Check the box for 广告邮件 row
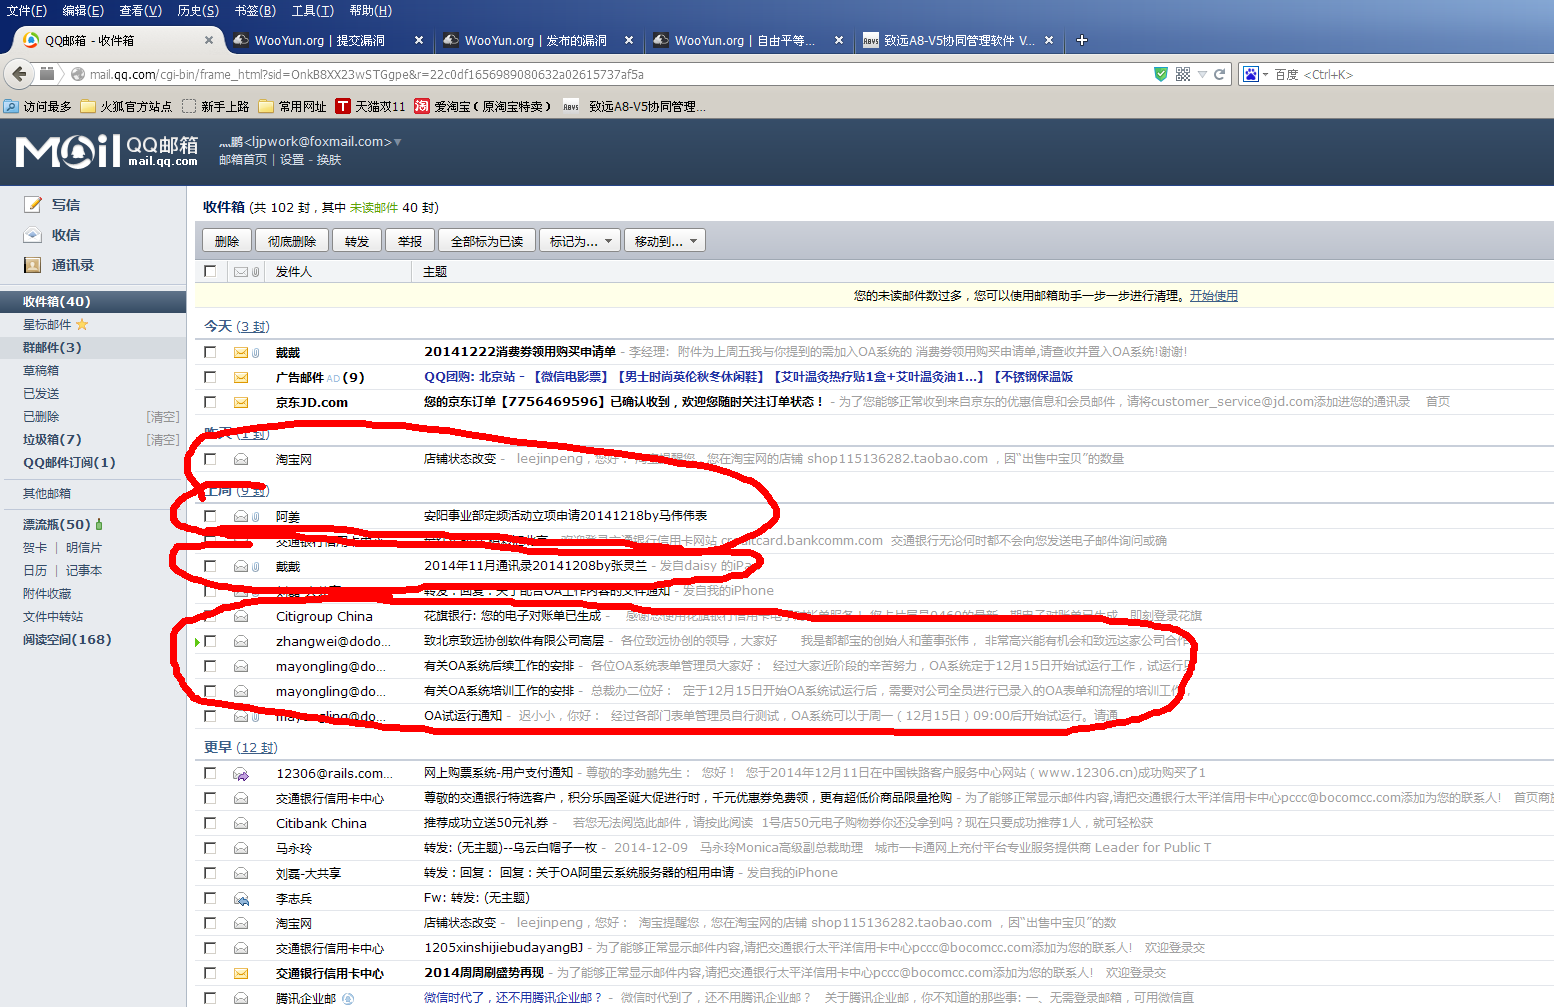The image size is (1554, 1007). (210, 377)
